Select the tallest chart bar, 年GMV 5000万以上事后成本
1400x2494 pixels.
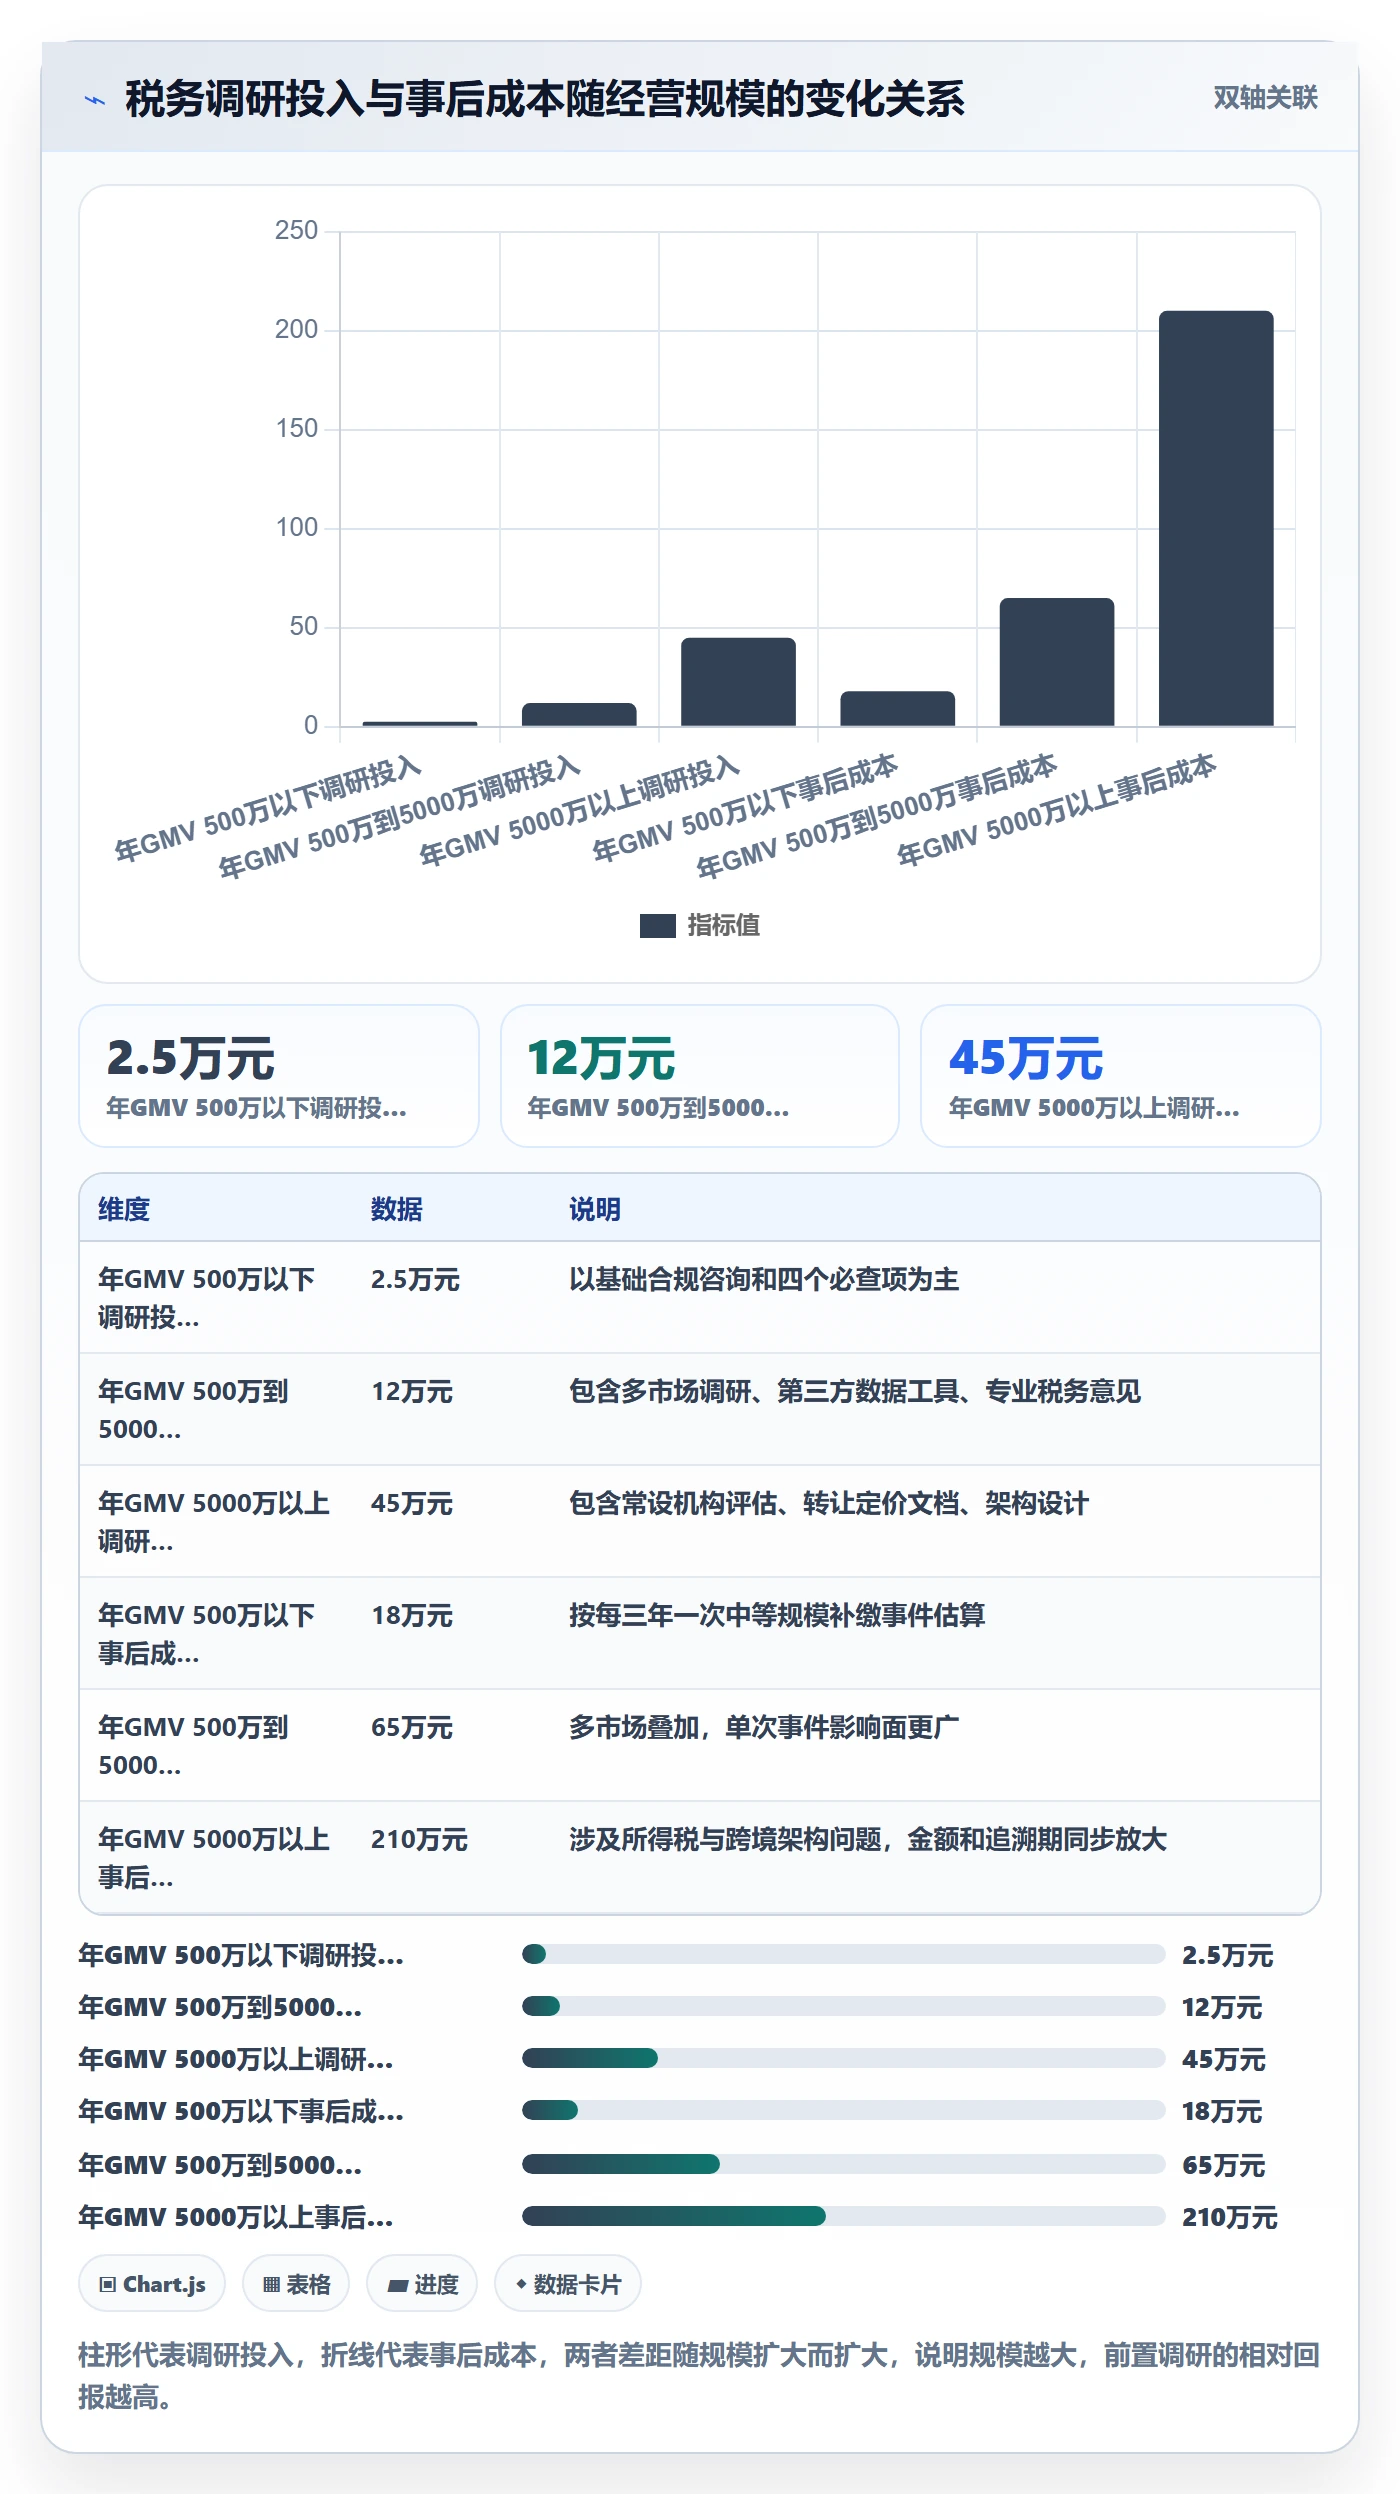point(1216,518)
